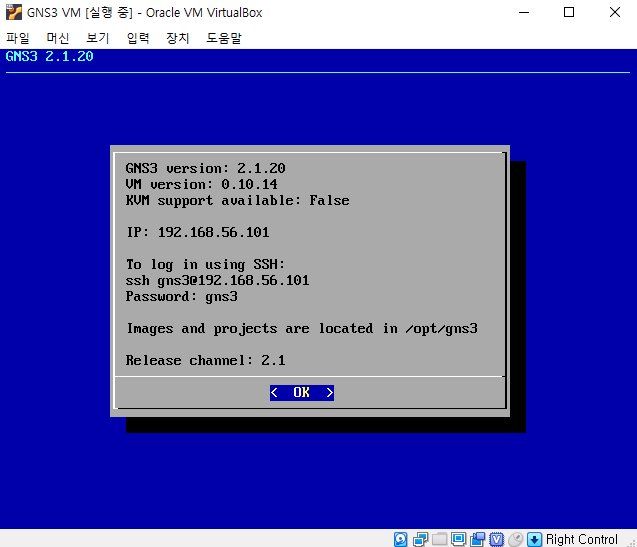Open the 머신 menu
Image resolution: width=637 pixels, height=547 pixels.
click(x=58, y=38)
